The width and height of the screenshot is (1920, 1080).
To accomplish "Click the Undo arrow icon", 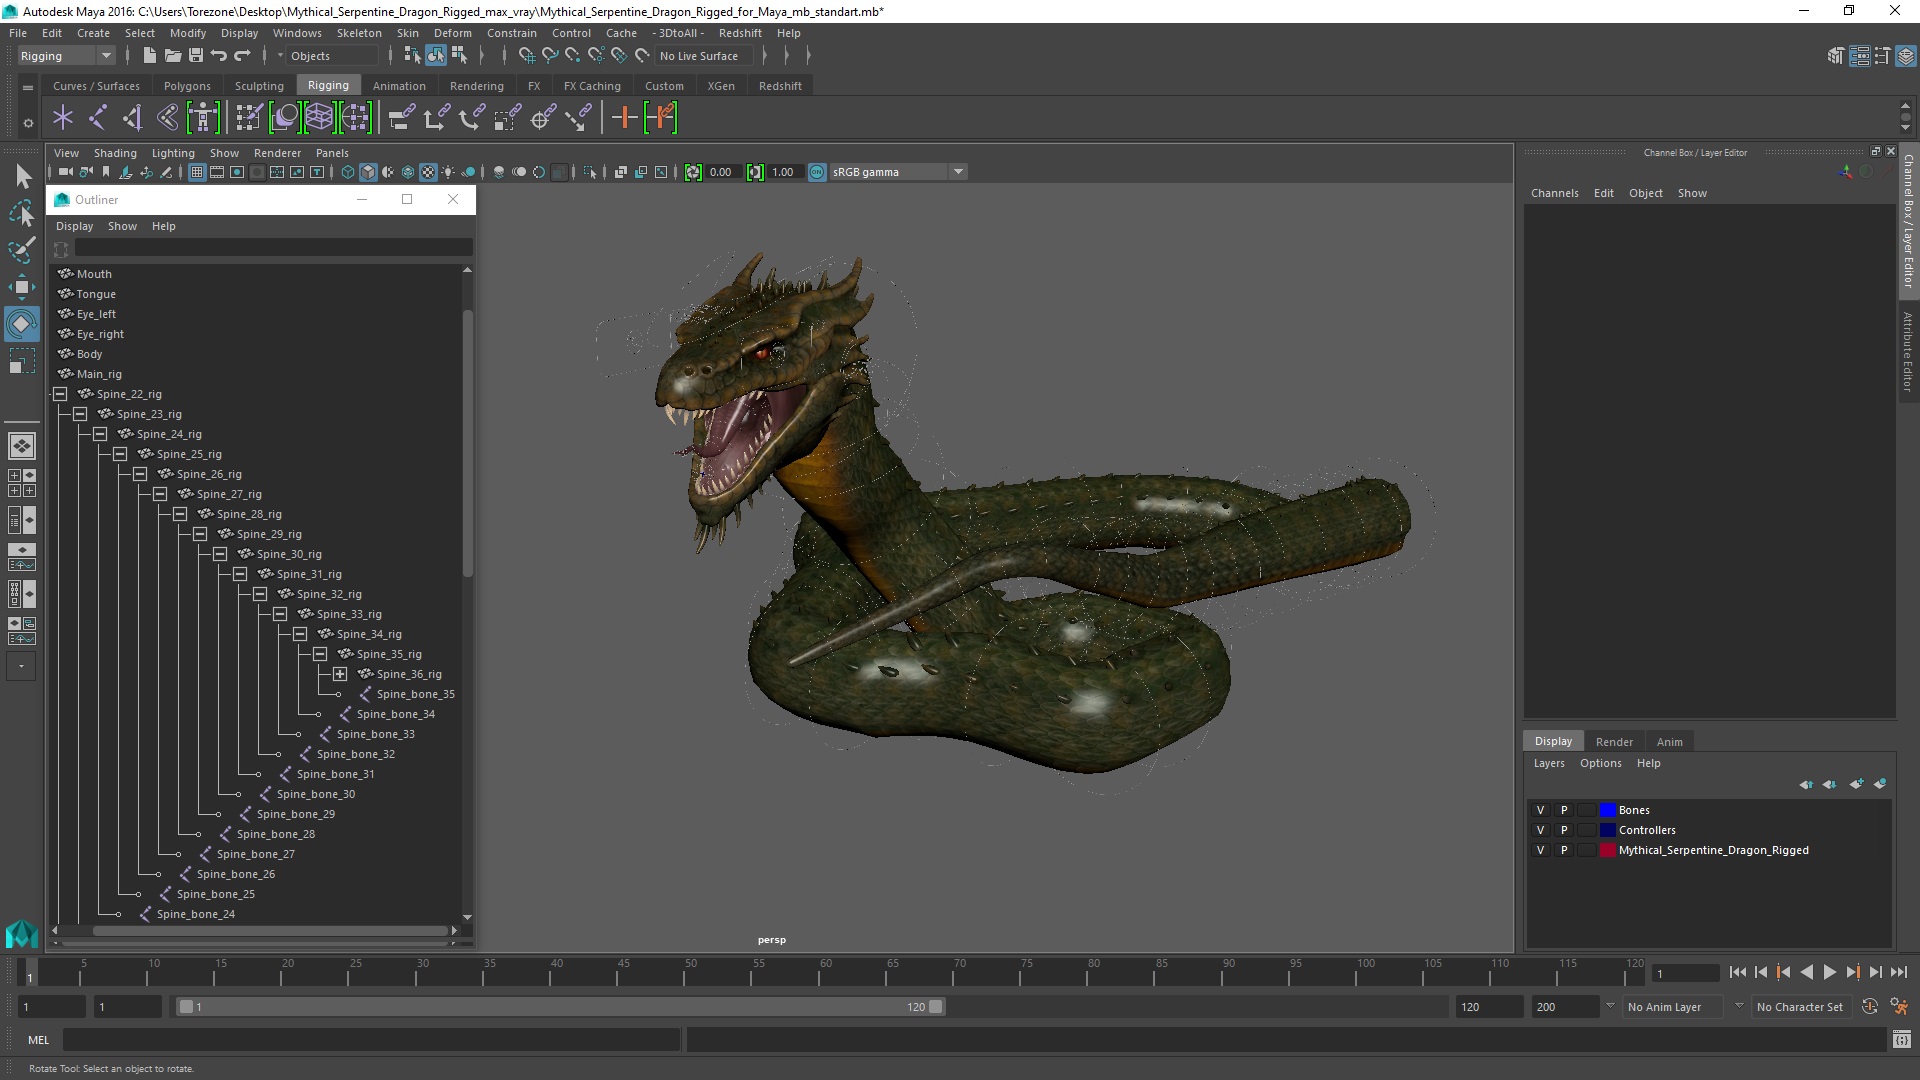I will click(219, 56).
